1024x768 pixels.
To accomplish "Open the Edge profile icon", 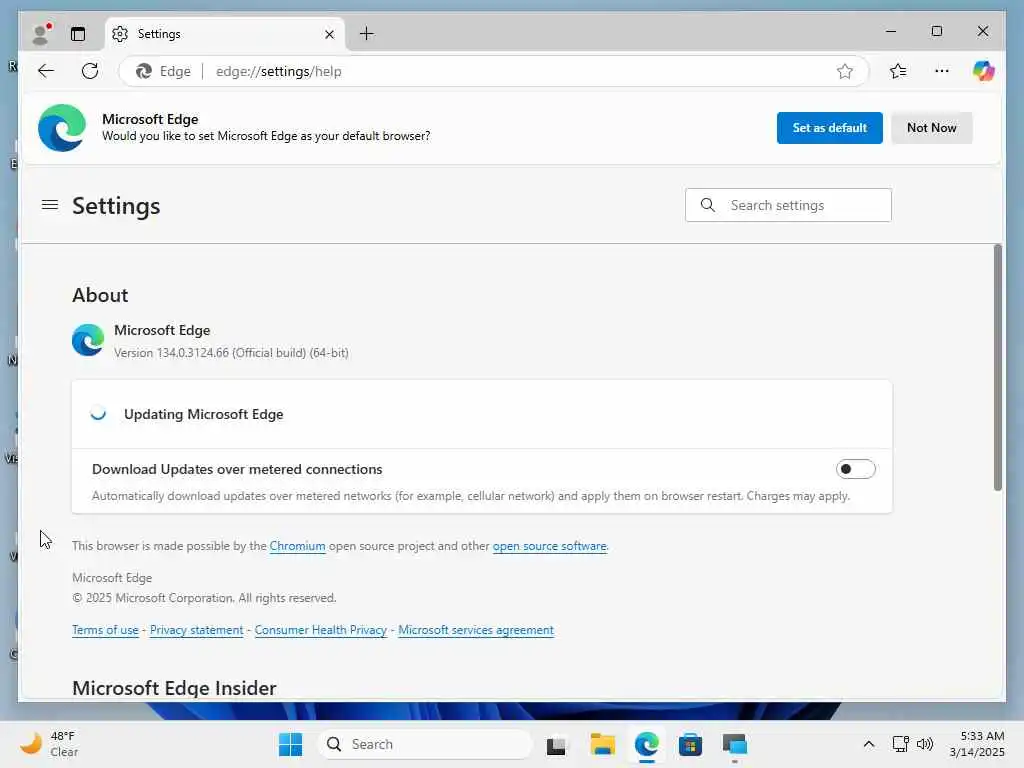I will coord(42,33).
